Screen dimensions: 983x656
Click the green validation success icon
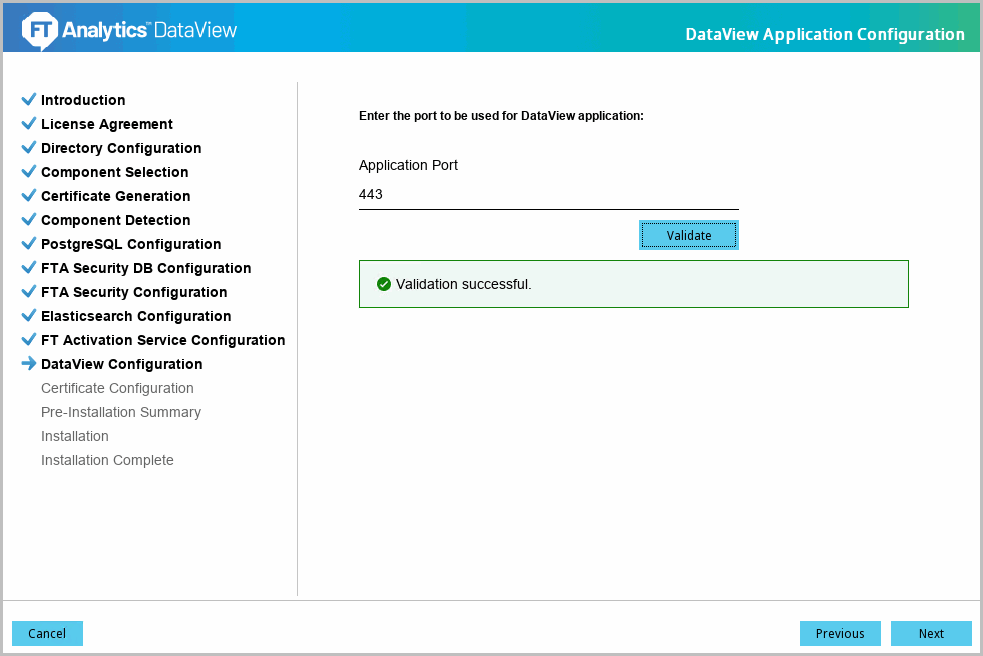384,284
